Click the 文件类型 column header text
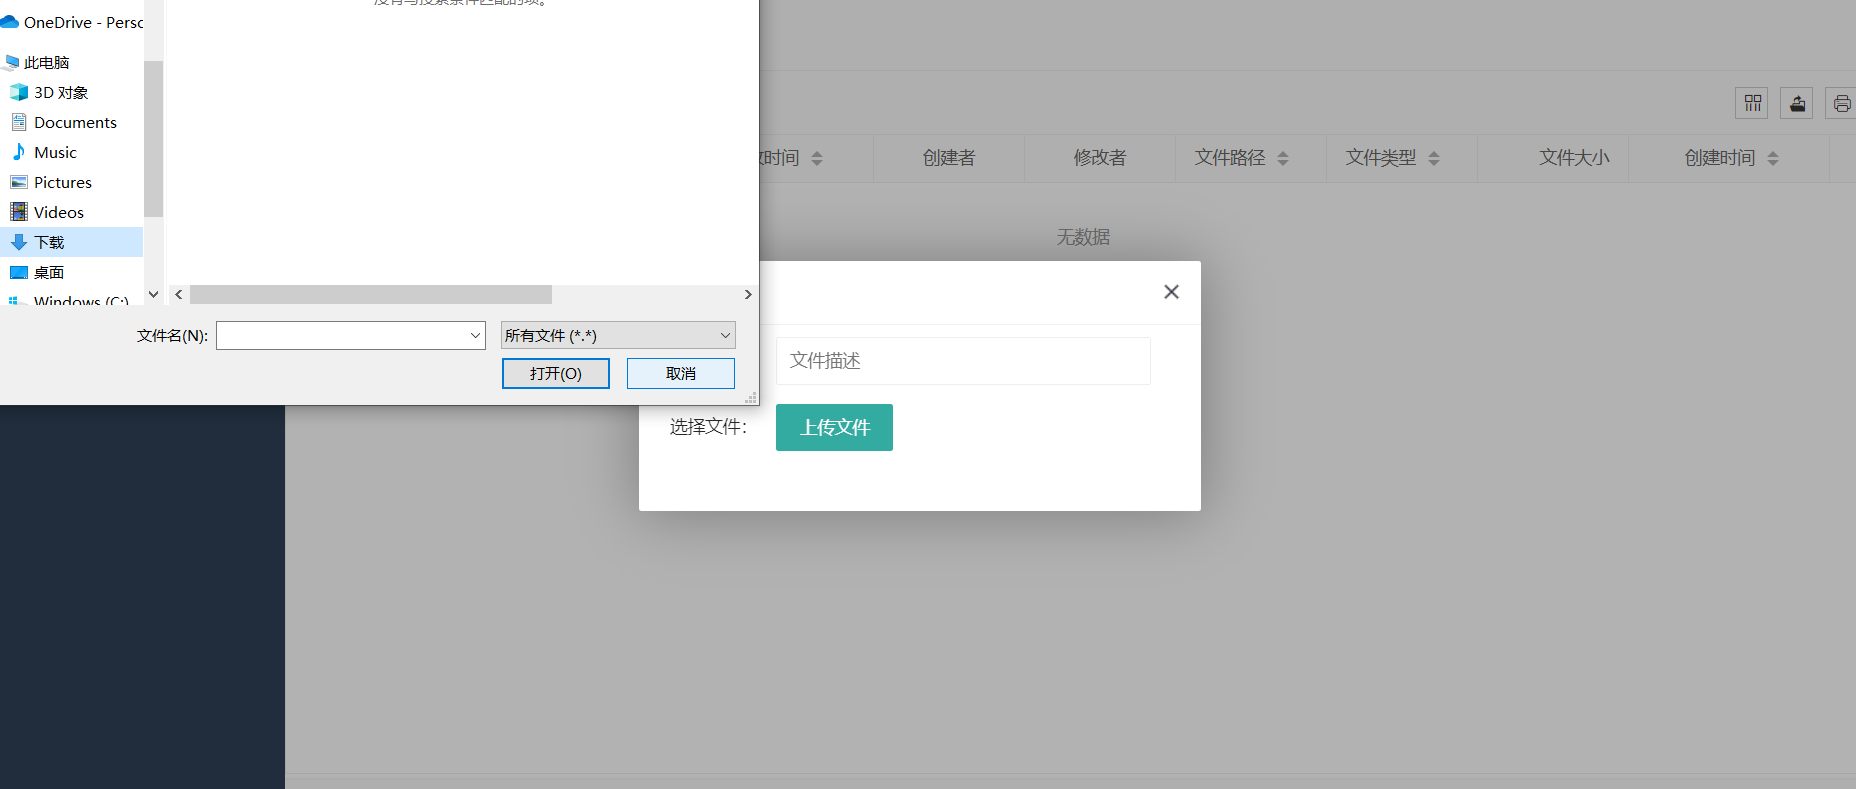 coord(1381,158)
